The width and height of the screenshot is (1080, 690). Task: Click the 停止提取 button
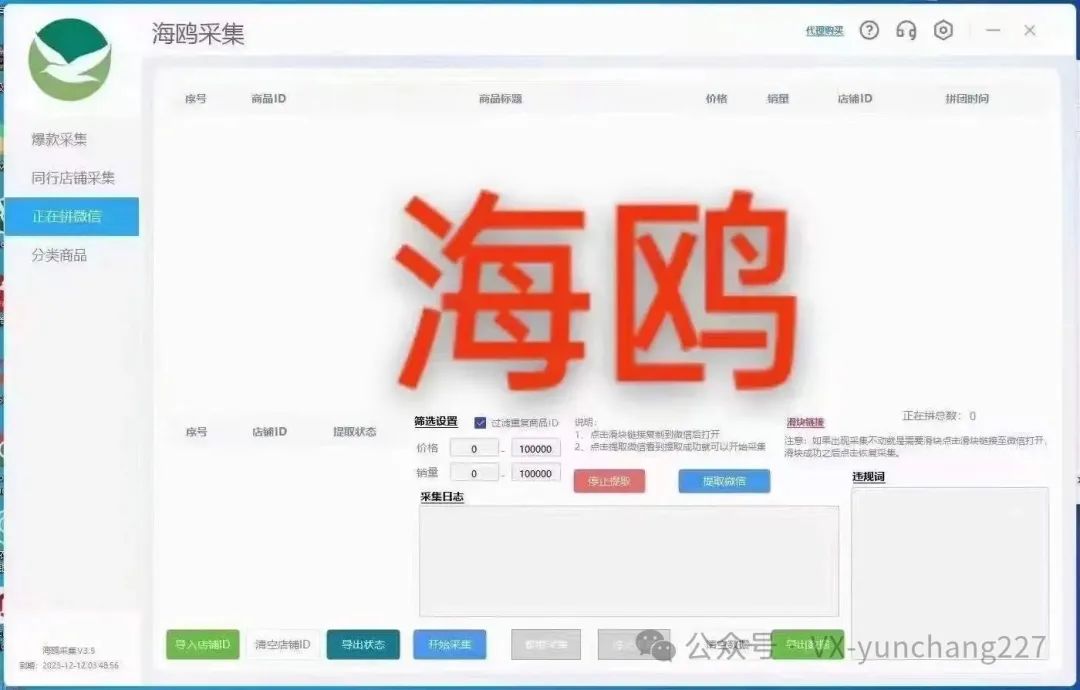point(610,480)
